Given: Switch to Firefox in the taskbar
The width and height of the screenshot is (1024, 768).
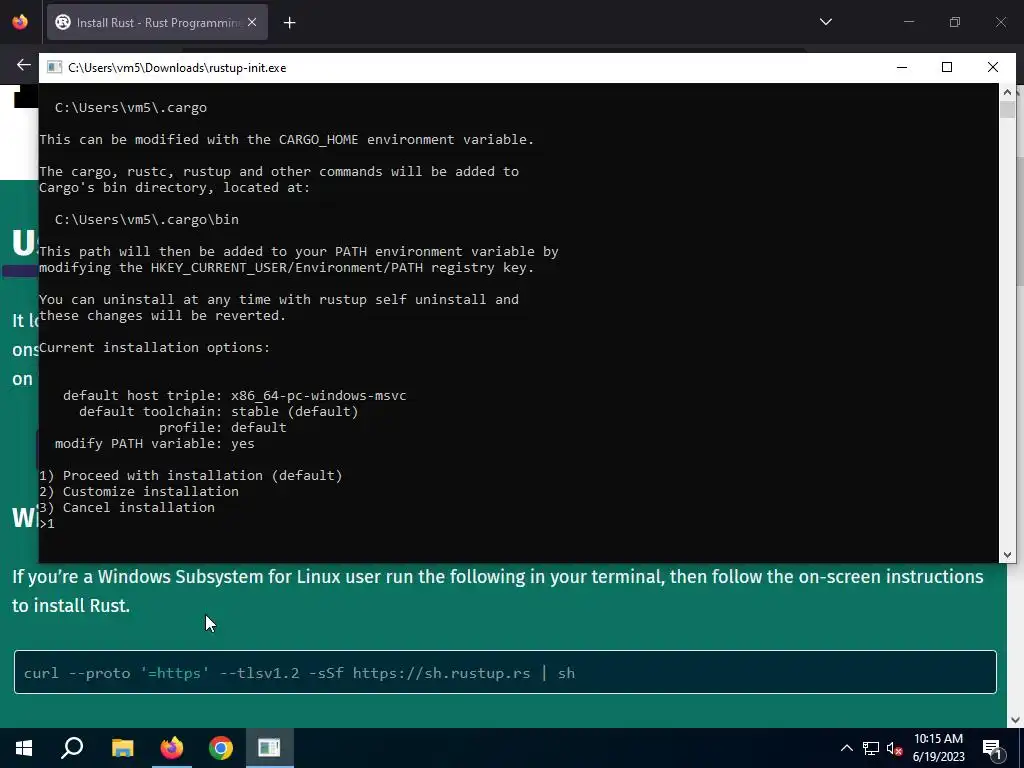Looking at the screenshot, I should (172, 748).
